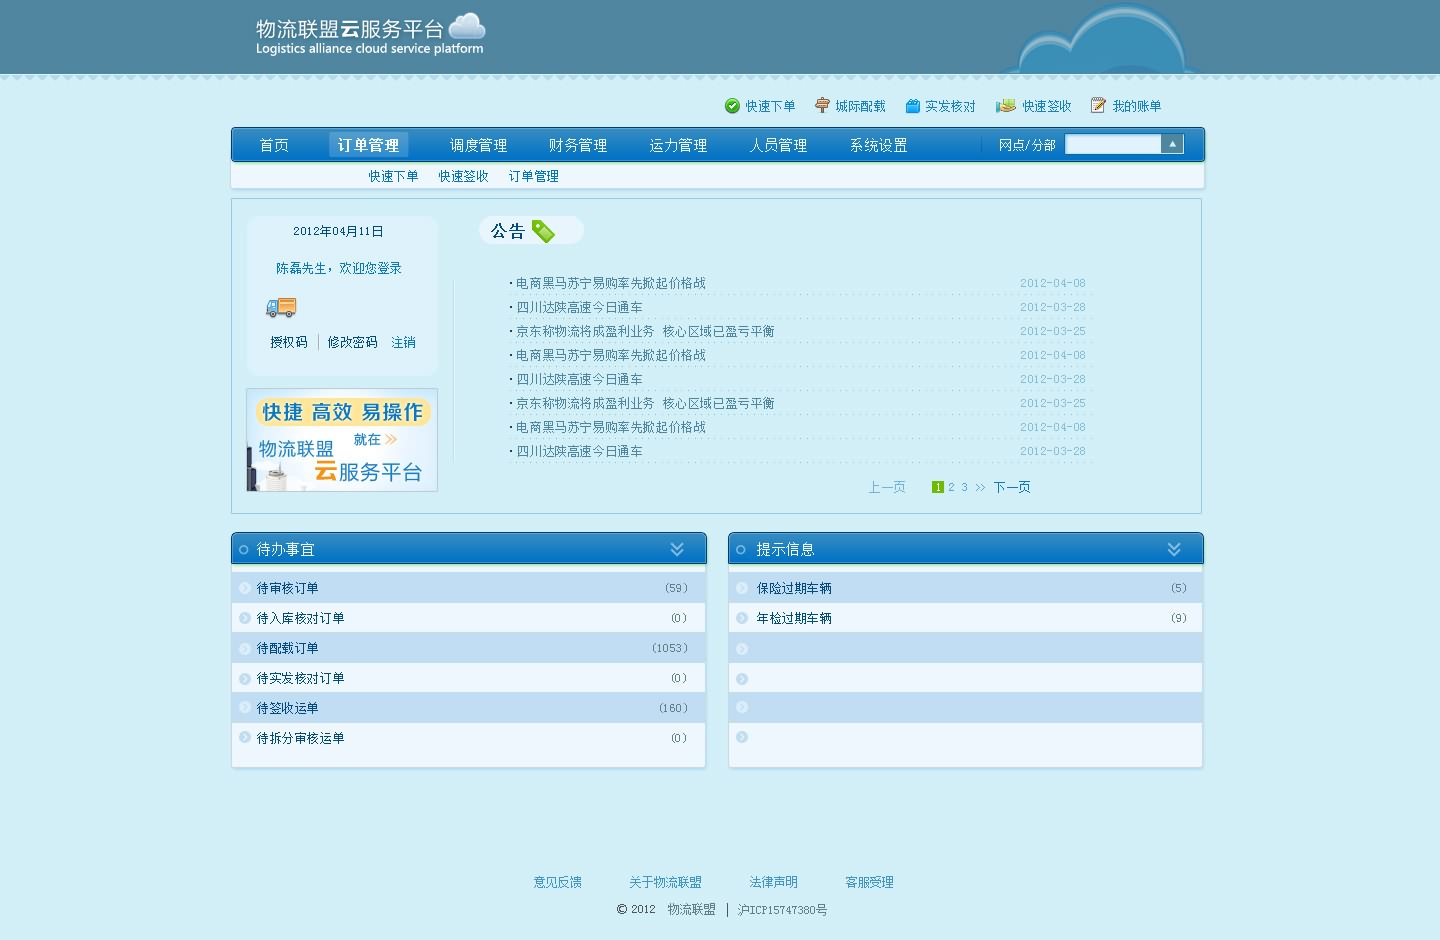Jump to page 3 of announcements
The image size is (1440, 940).
pos(964,487)
